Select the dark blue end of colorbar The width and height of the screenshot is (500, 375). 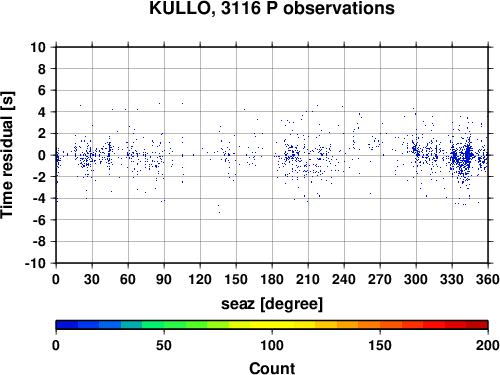[67, 325]
